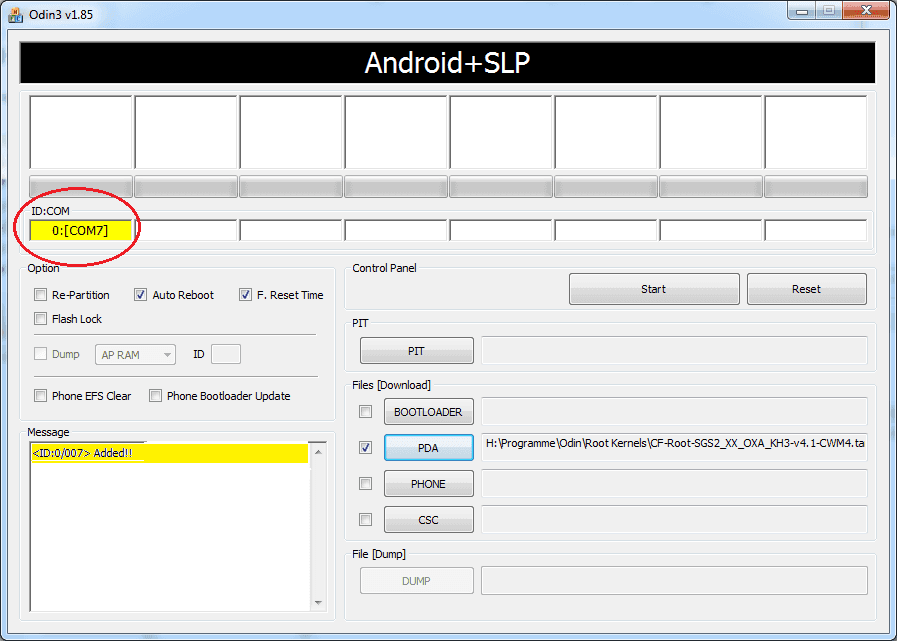The image size is (897, 641).
Task: Tick the checkbox next to PHONE button
Action: tap(365, 484)
